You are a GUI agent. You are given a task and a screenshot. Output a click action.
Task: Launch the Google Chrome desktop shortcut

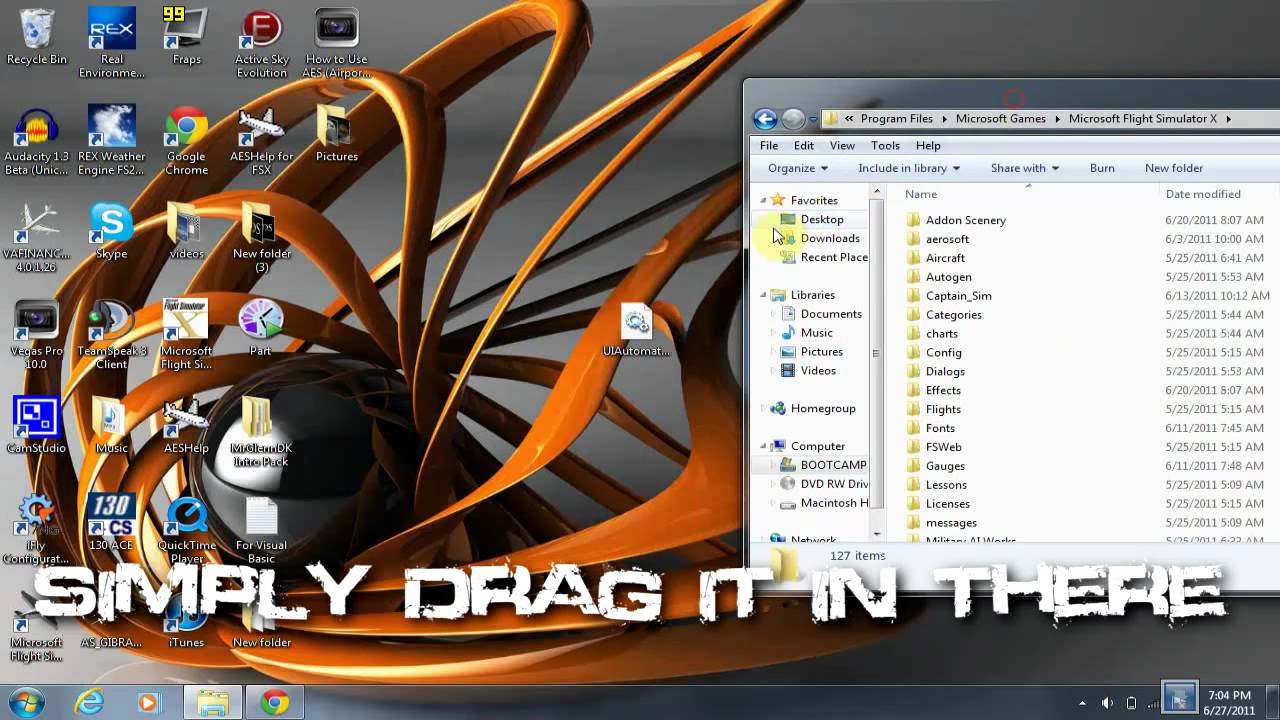186,140
